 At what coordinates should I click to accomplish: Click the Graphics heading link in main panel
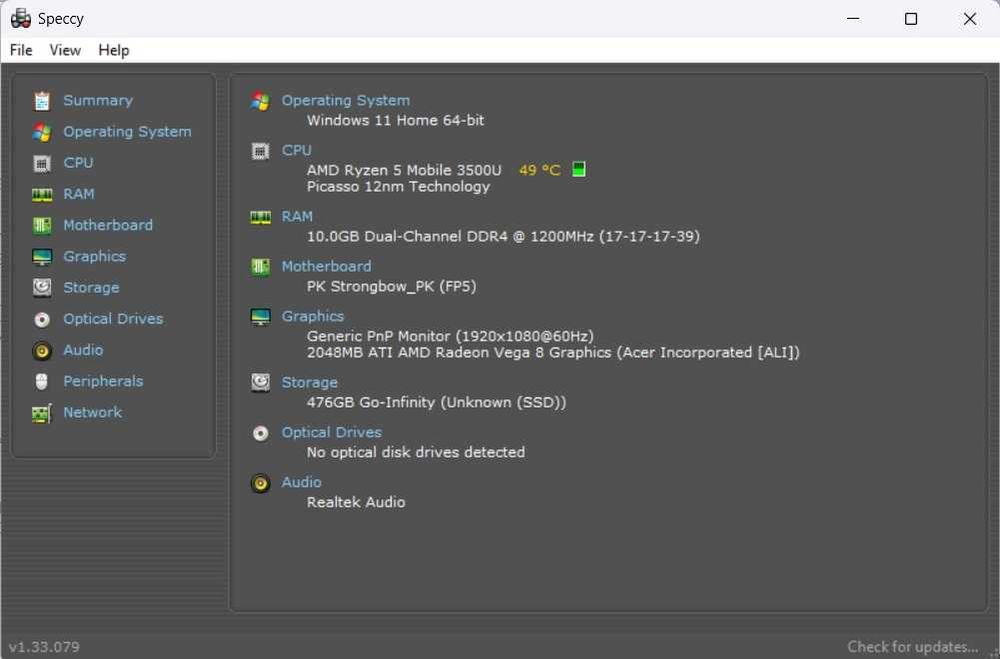click(x=313, y=316)
